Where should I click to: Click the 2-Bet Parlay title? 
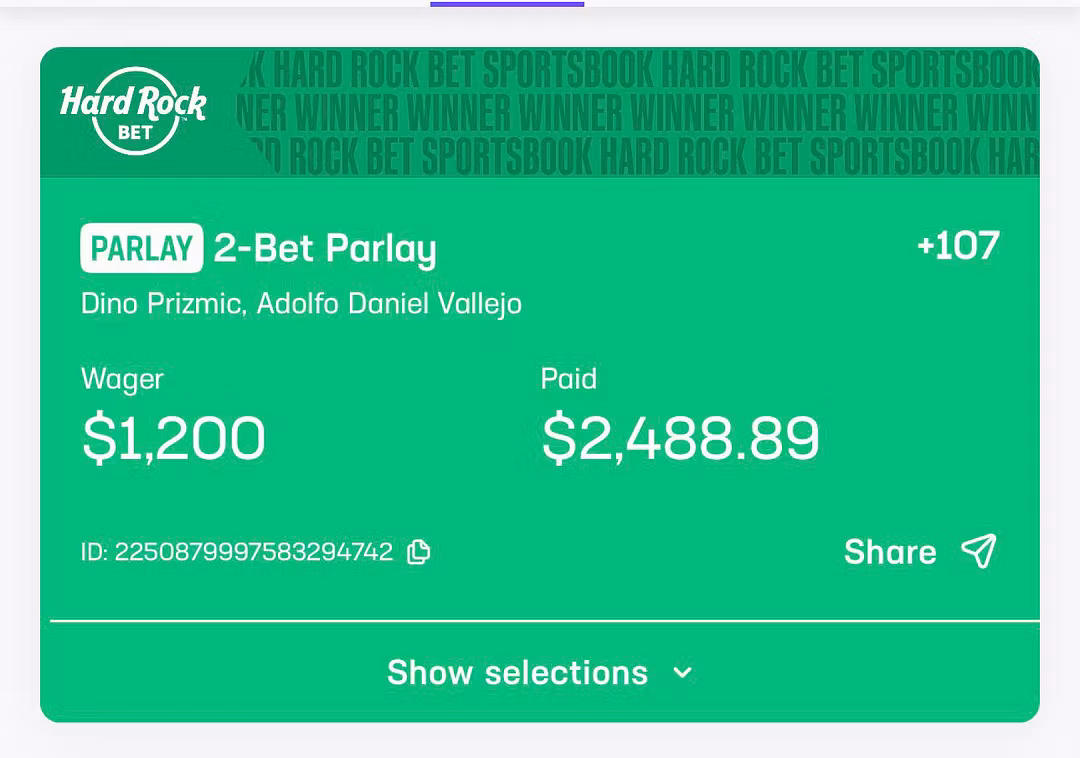pyautogui.click(x=325, y=248)
